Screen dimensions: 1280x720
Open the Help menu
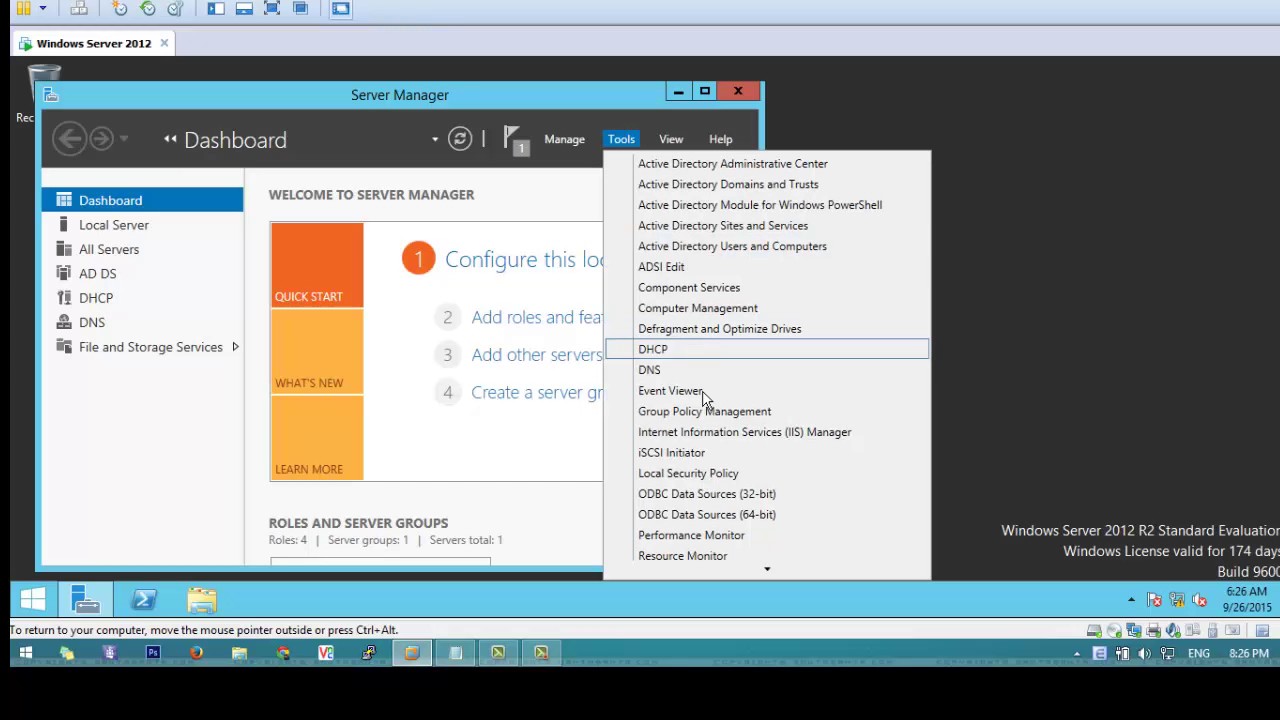click(720, 139)
